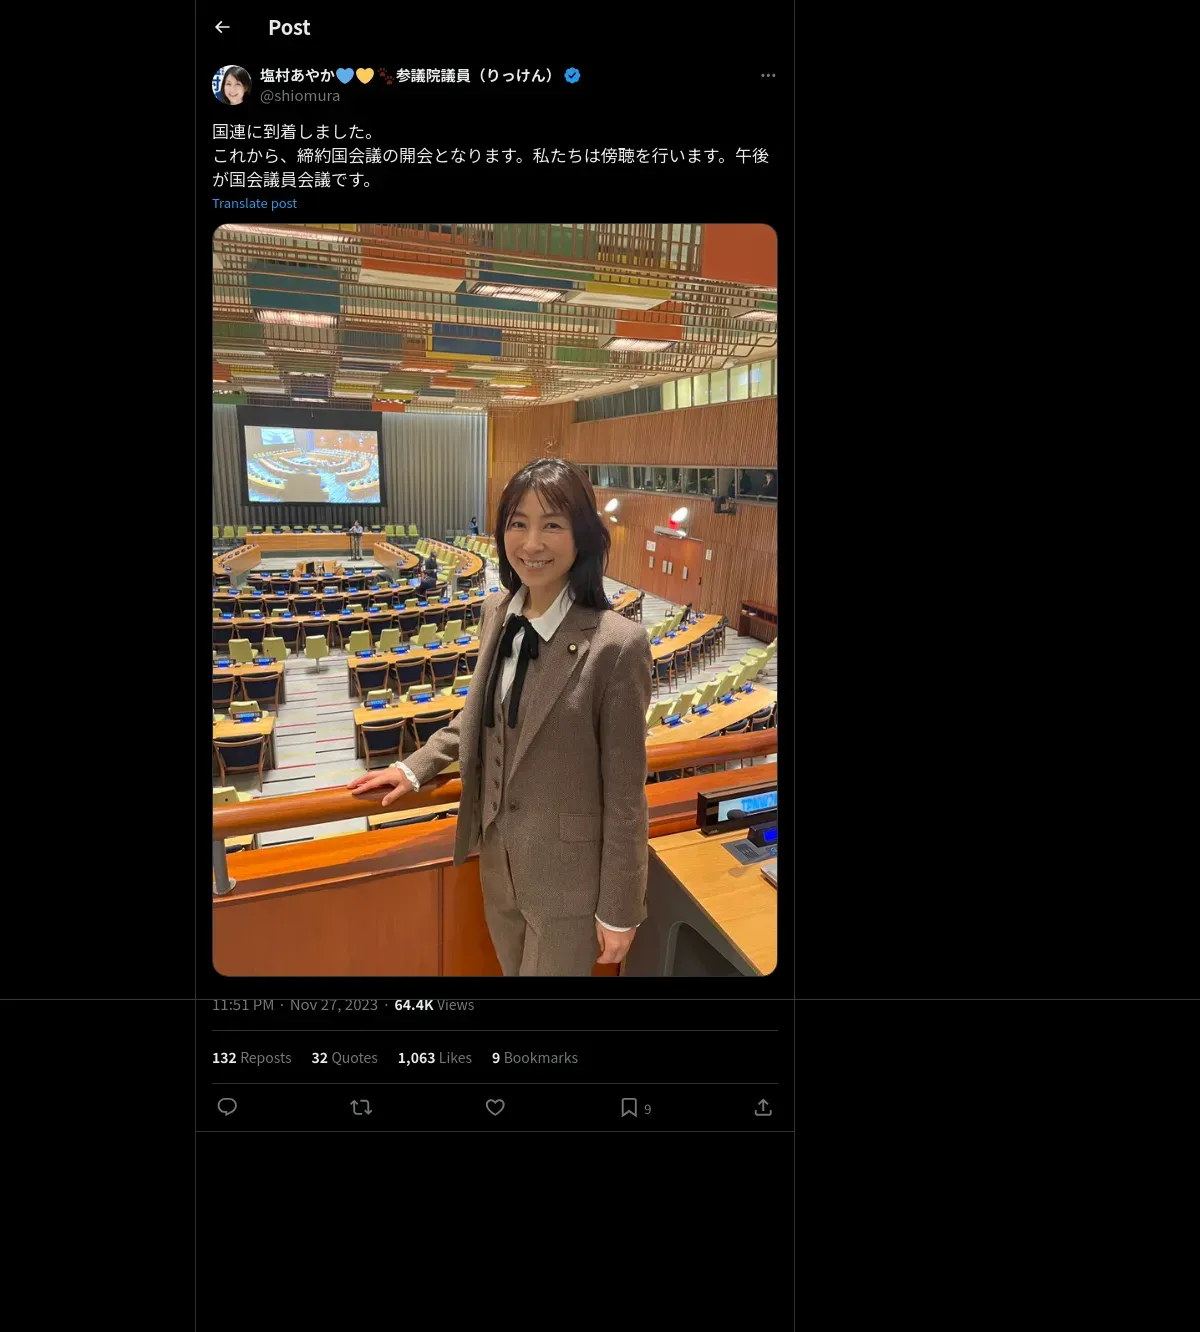Repost using the retweet arrows icon
The height and width of the screenshot is (1332, 1200).
pos(361,1107)
